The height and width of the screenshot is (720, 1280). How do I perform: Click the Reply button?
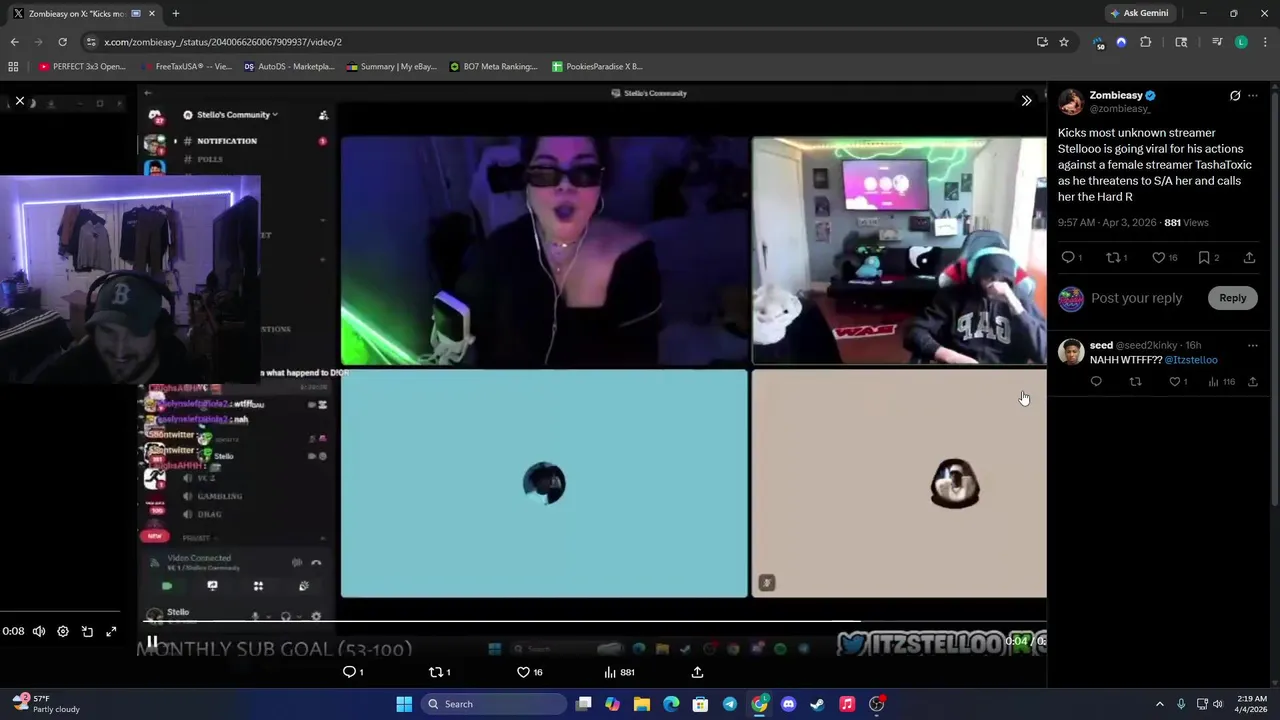(x=1232, y=298)
